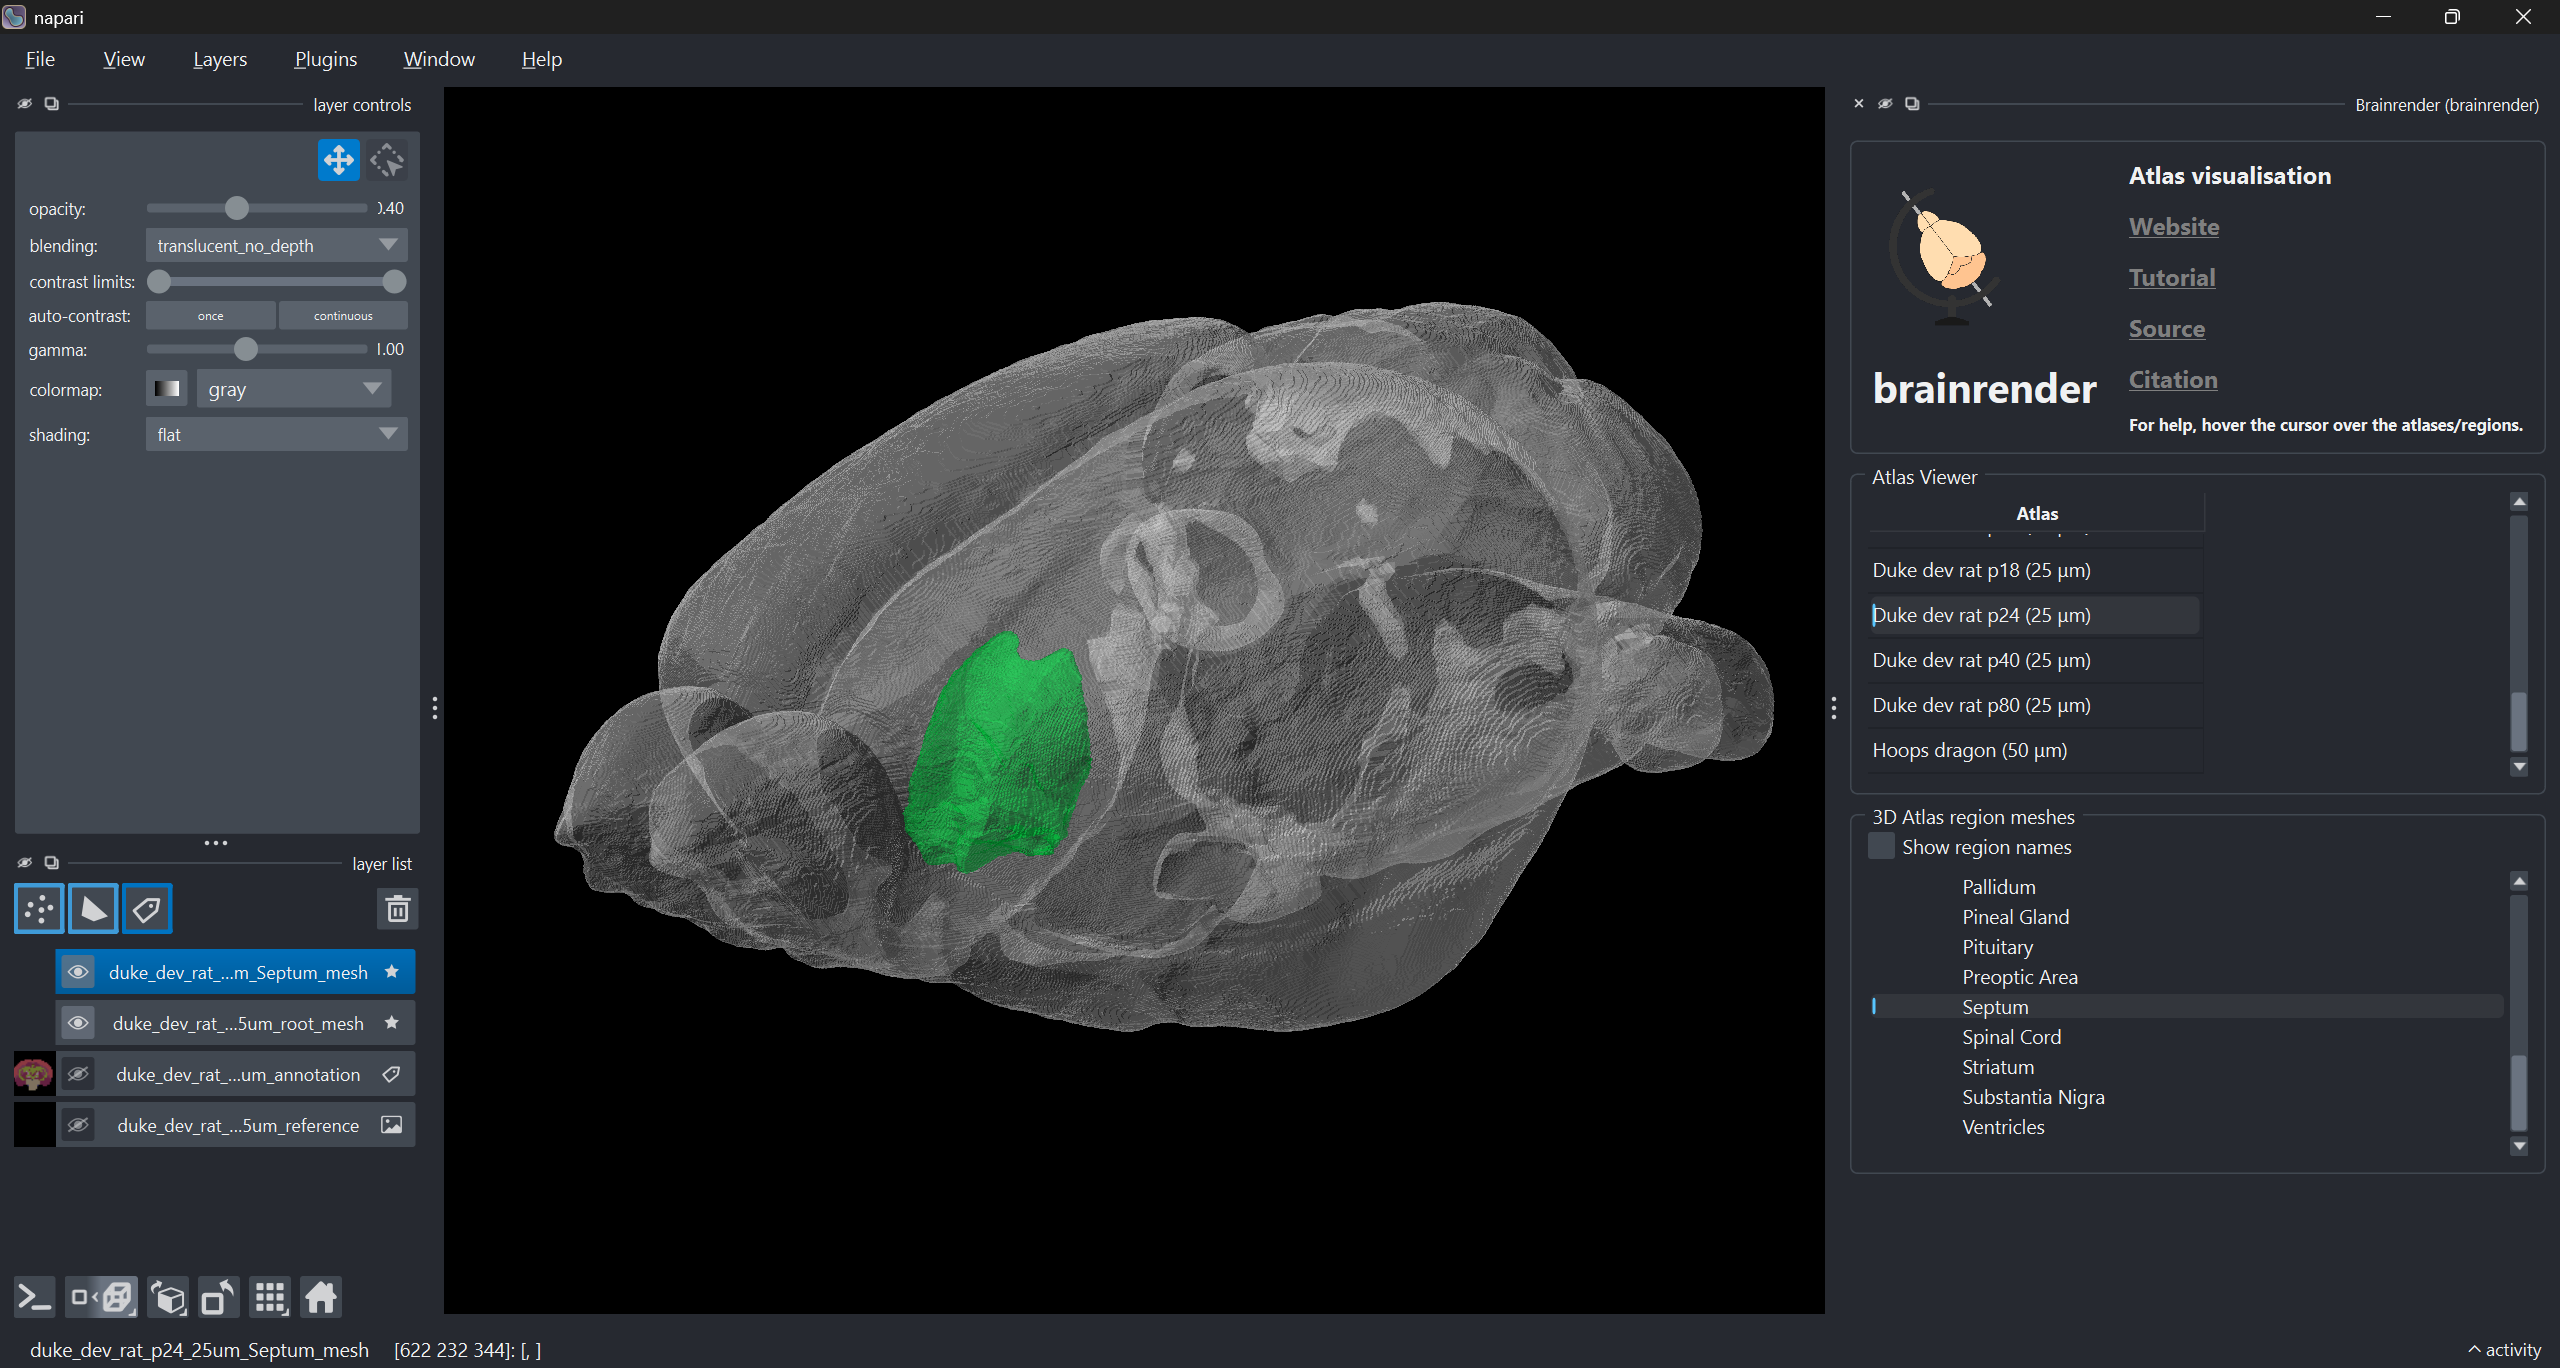The width and height of the screenshot is (2560, 1368).
Task: Hide the Septum_mesh layer
Action: pyautogui.click(x=78, y=972)
